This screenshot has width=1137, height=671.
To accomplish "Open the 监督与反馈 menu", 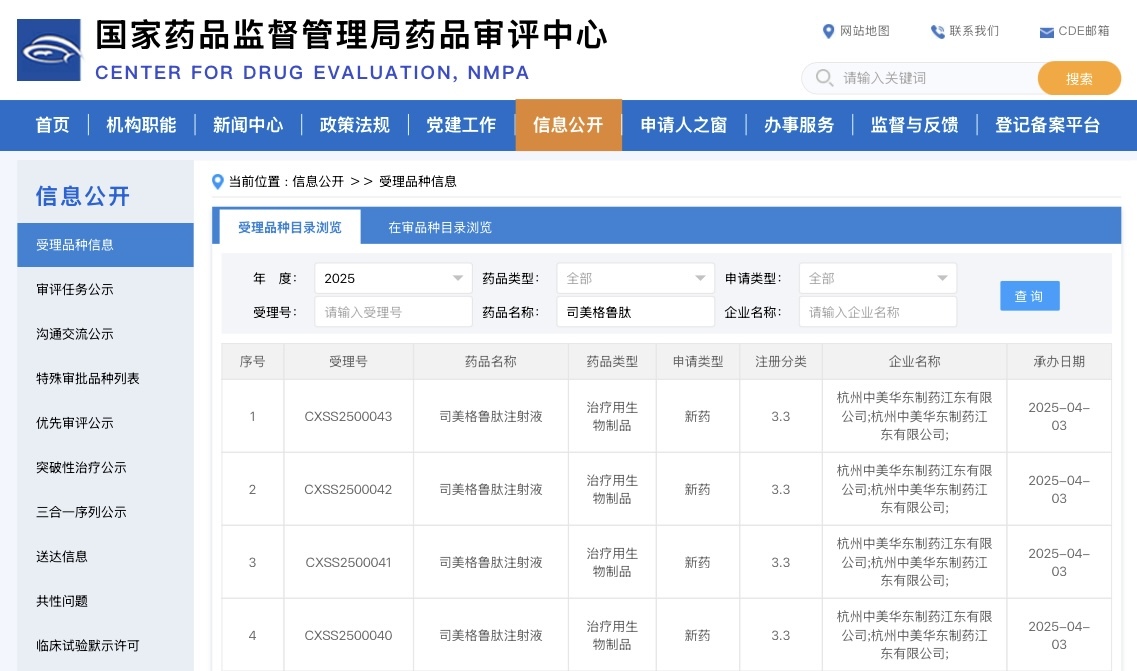I will pos(914,125).
